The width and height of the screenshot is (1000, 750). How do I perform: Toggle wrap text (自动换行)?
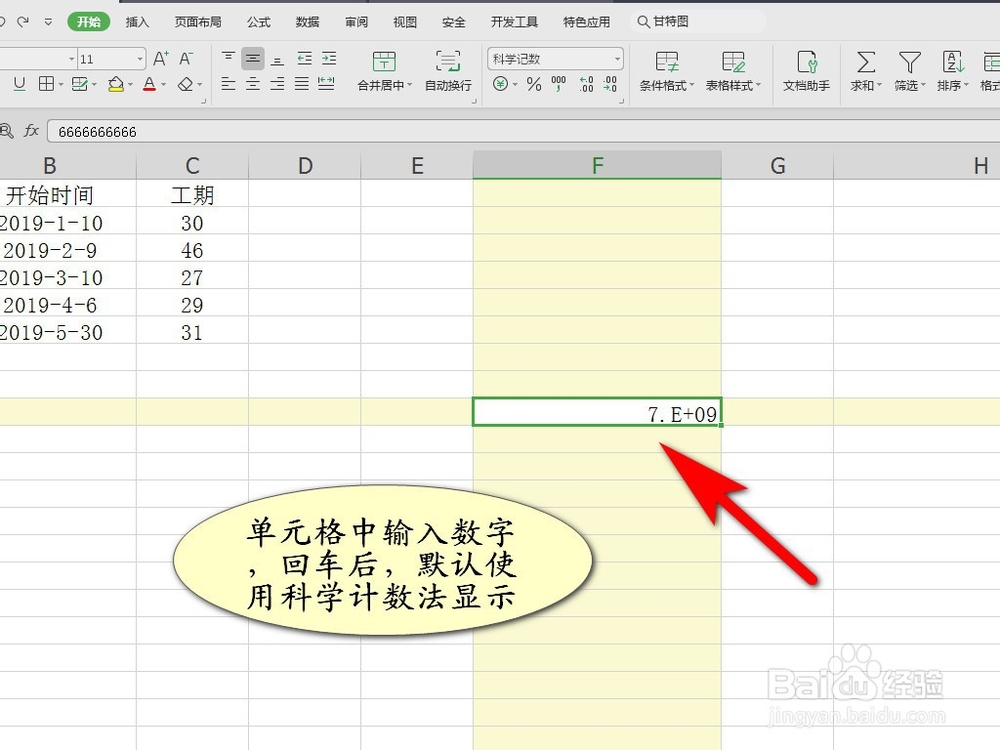point(448,70)
